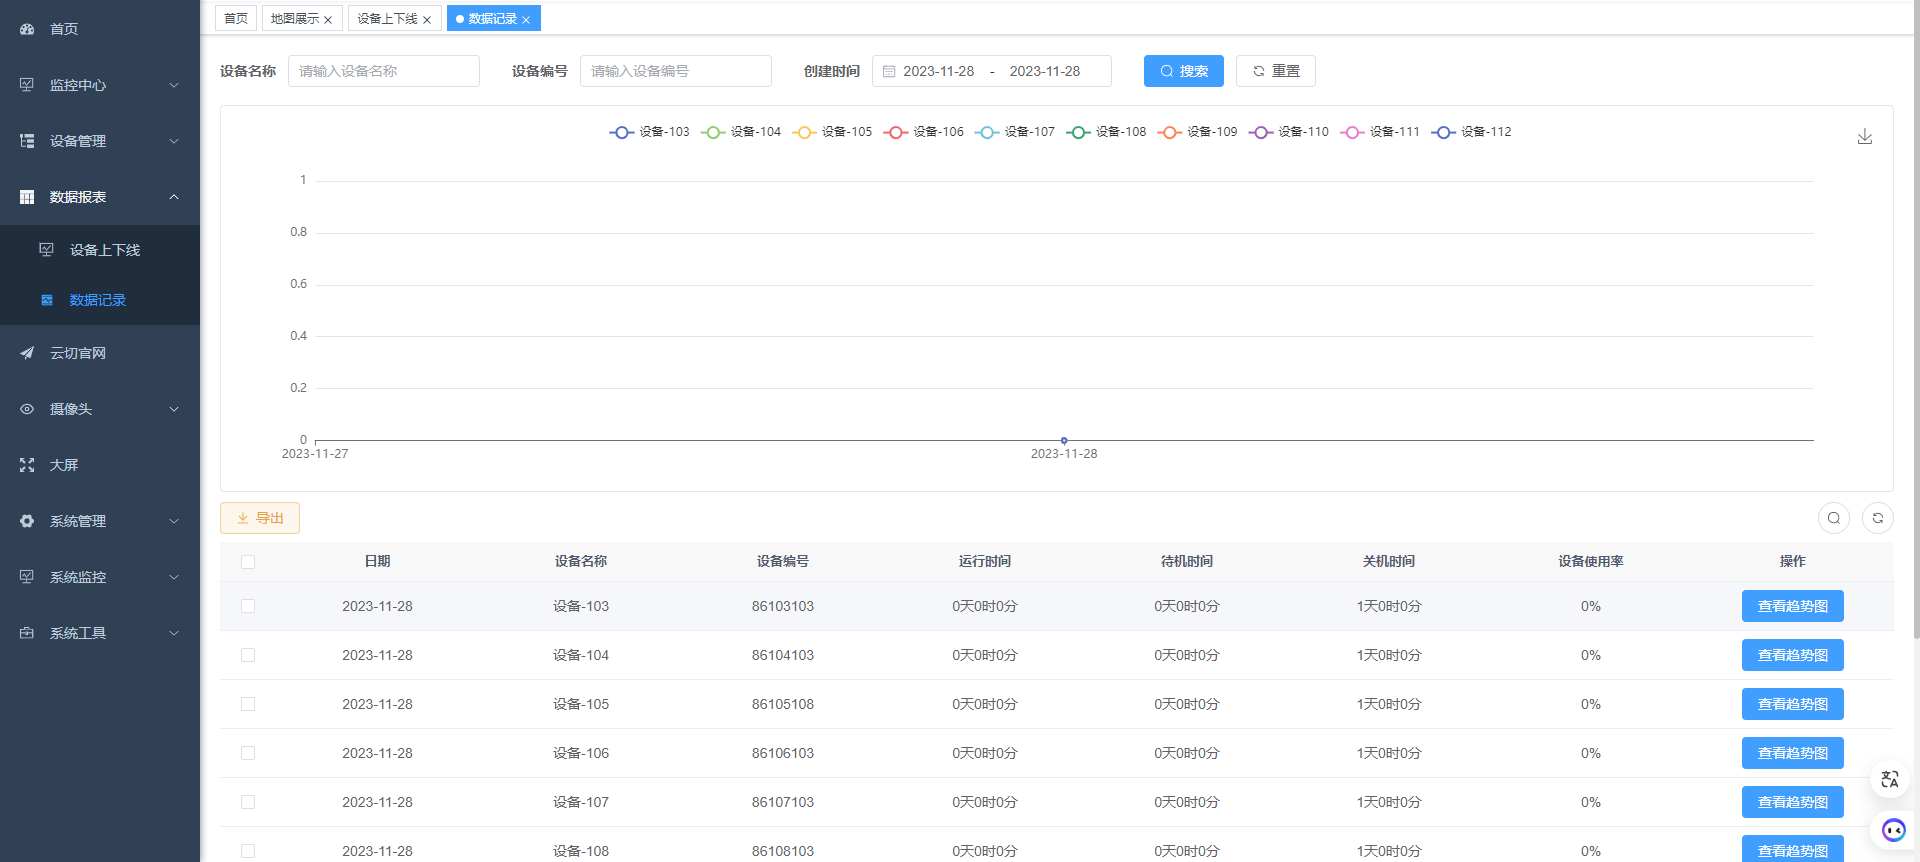The image size is (1920, 862).
Task: Switch to the 首页 tab
Action: (236, 19)
